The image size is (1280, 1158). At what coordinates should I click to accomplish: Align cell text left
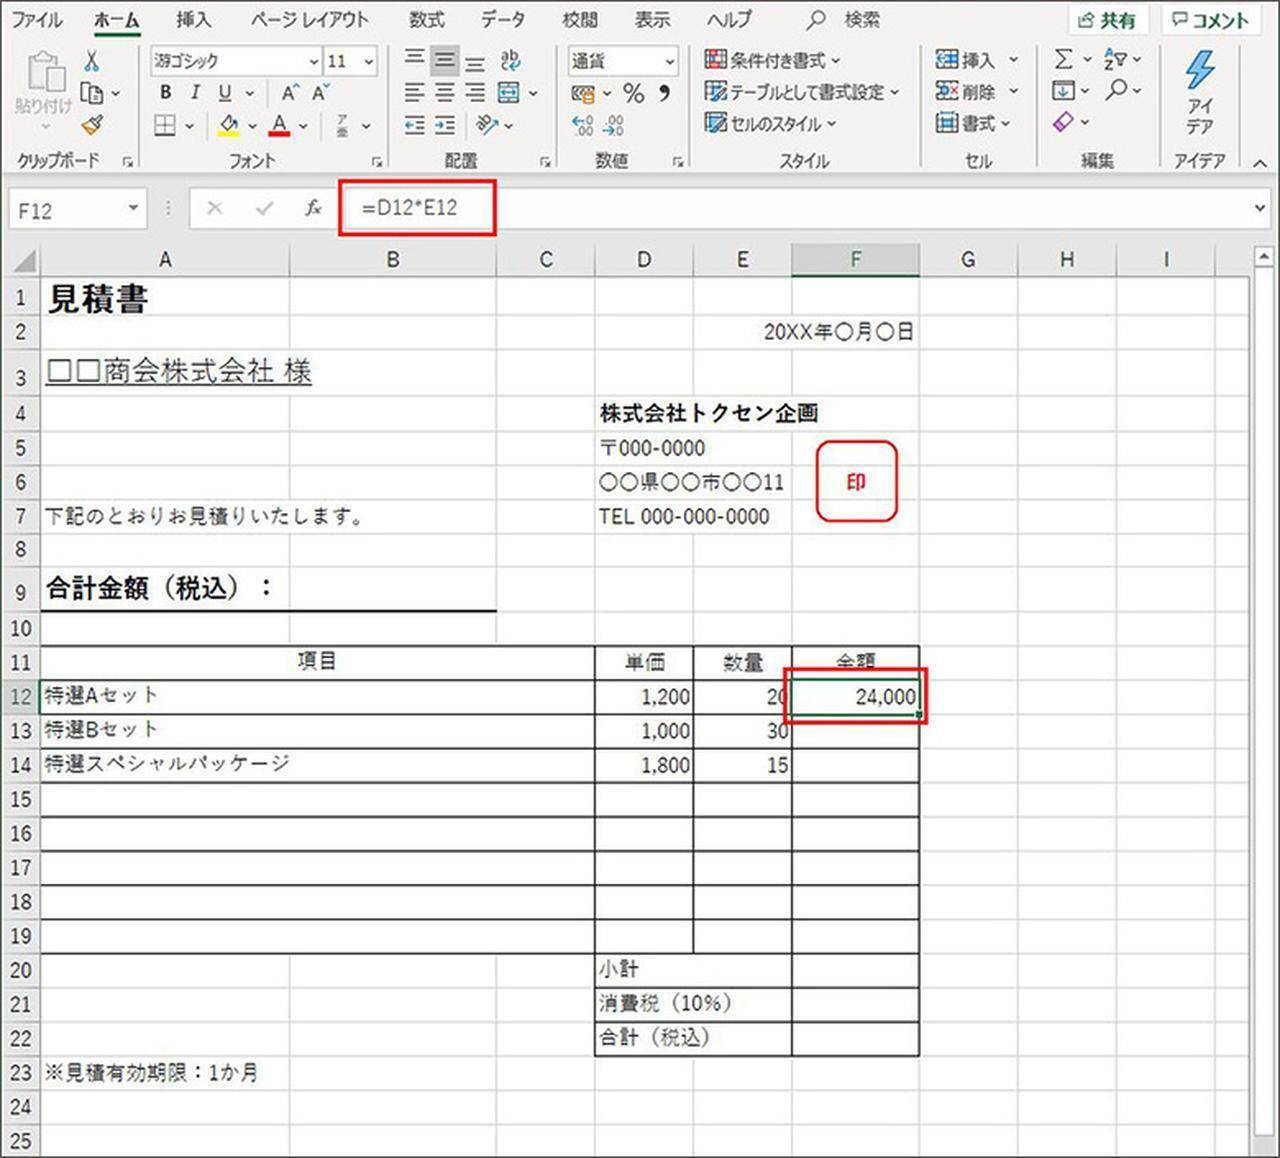coord(414,93)
